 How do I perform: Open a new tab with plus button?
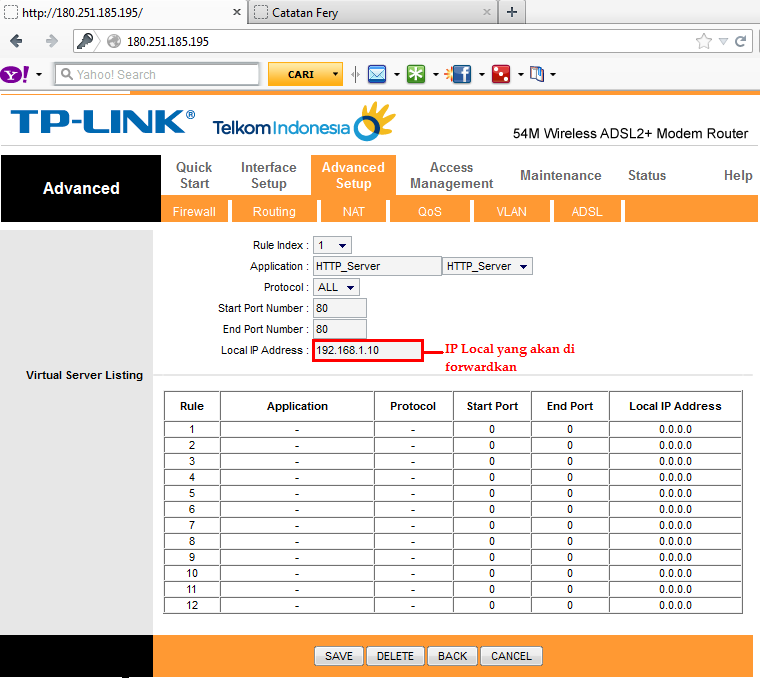pos(512,12)
